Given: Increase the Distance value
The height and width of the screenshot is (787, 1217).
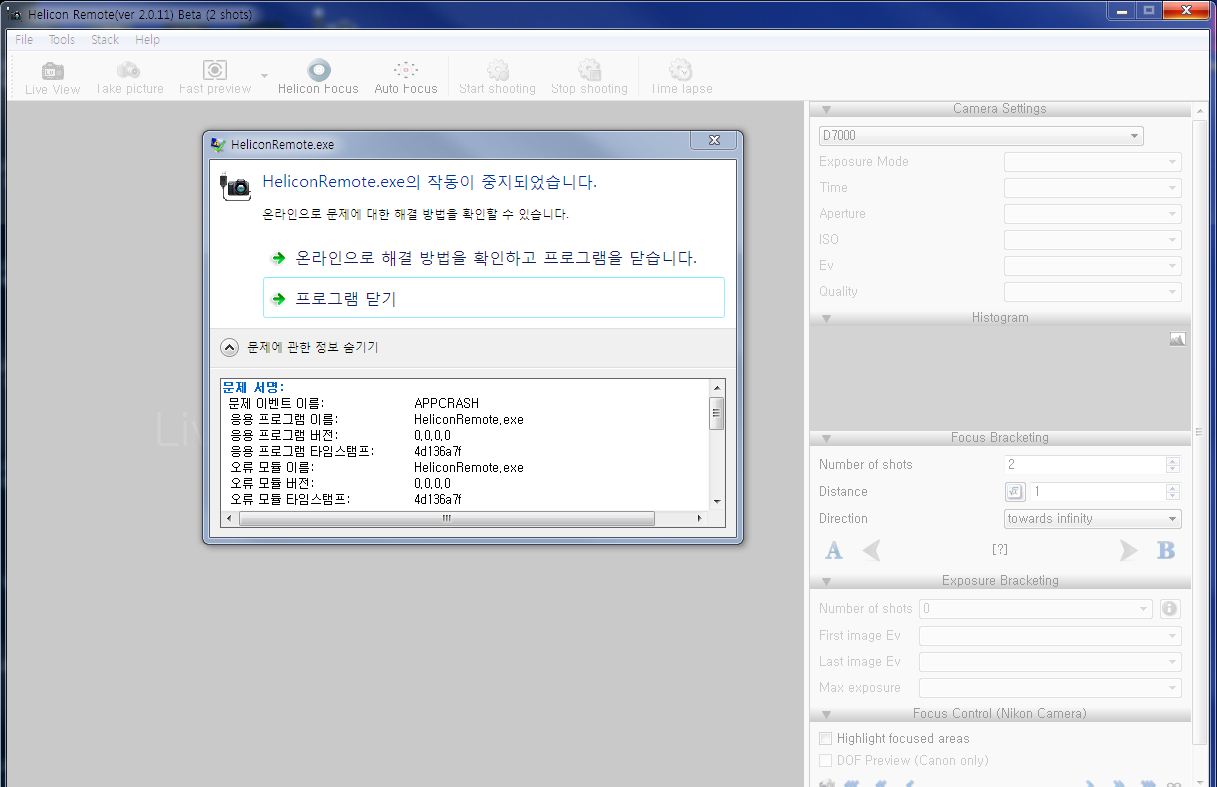Looking at the screenshot, I should tap(1173, 487).
